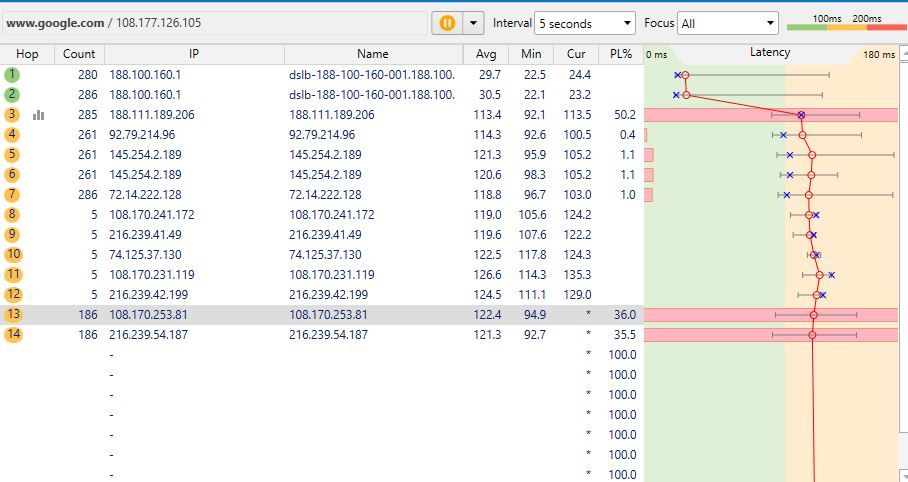Image resolution: width=908 pixels, height=482 pixels.
Task: Click the scrollbar down arrow at bottom right
Action: [903, 475]
